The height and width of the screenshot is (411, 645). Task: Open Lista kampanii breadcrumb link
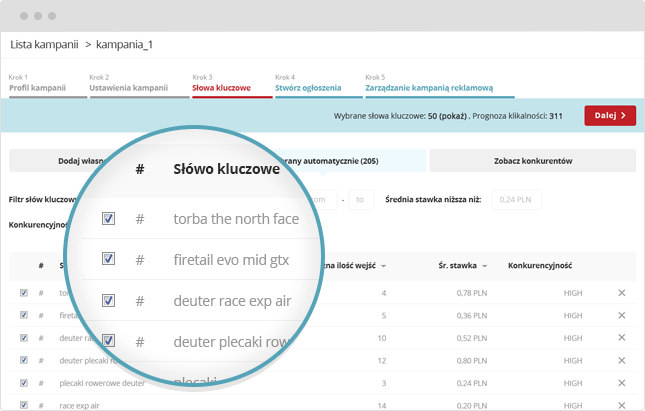tap(44, 44)
